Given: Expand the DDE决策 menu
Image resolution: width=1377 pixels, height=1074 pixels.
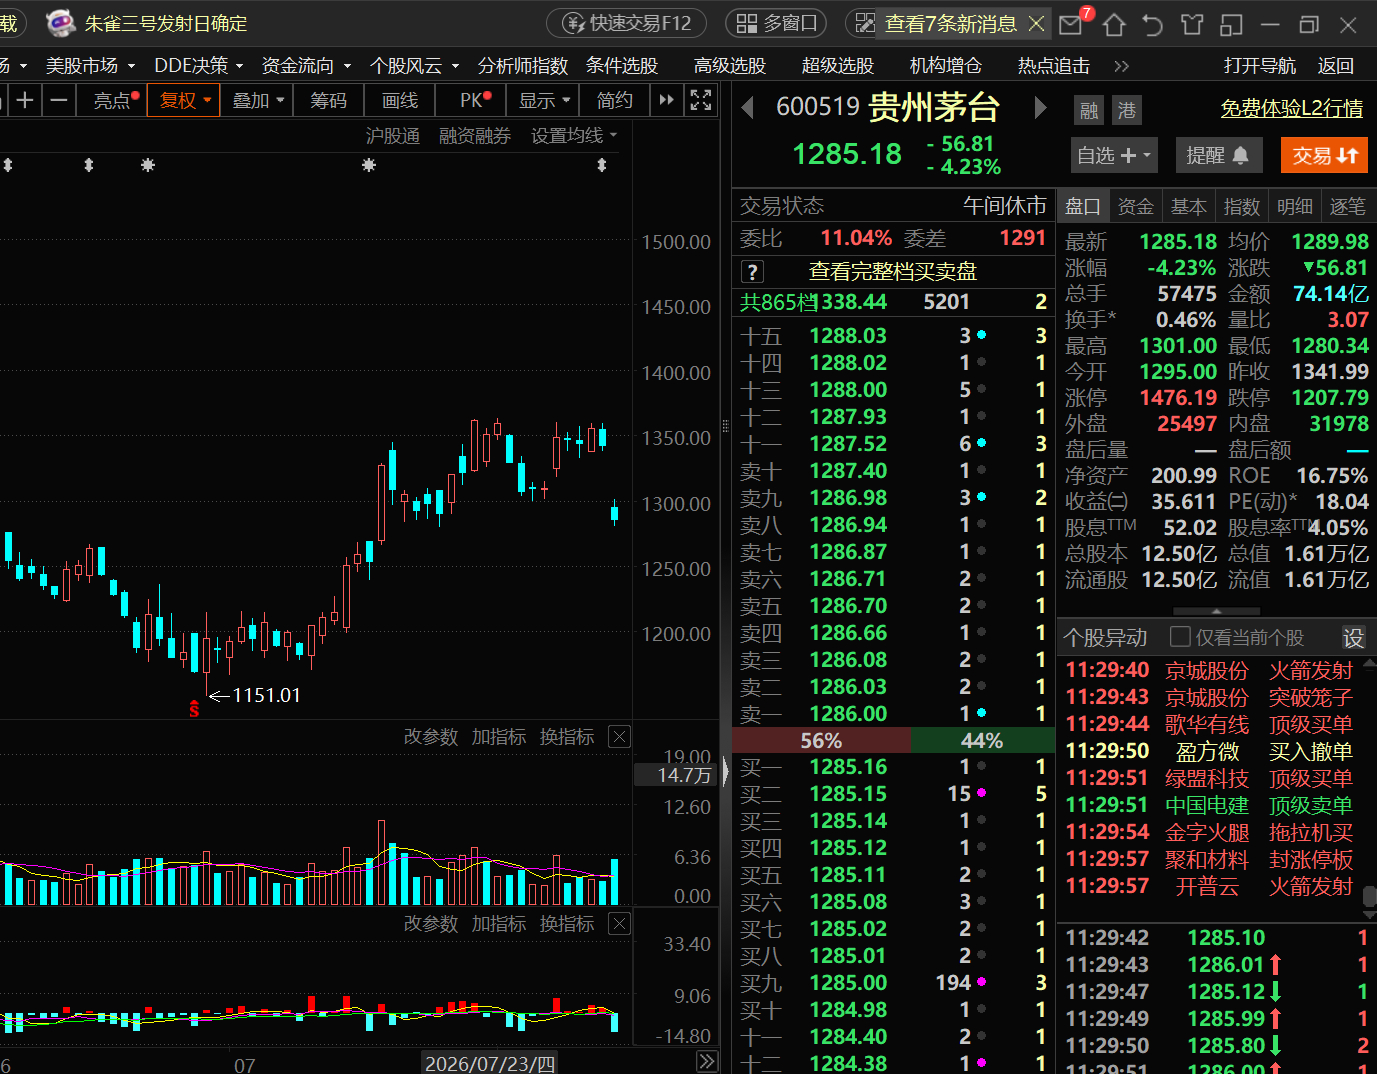Looking at the screenshot, I should [199, 66].
